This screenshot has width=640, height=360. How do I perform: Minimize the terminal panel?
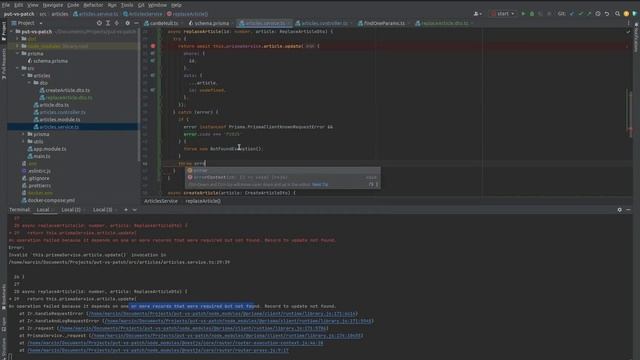coord(628,210)
